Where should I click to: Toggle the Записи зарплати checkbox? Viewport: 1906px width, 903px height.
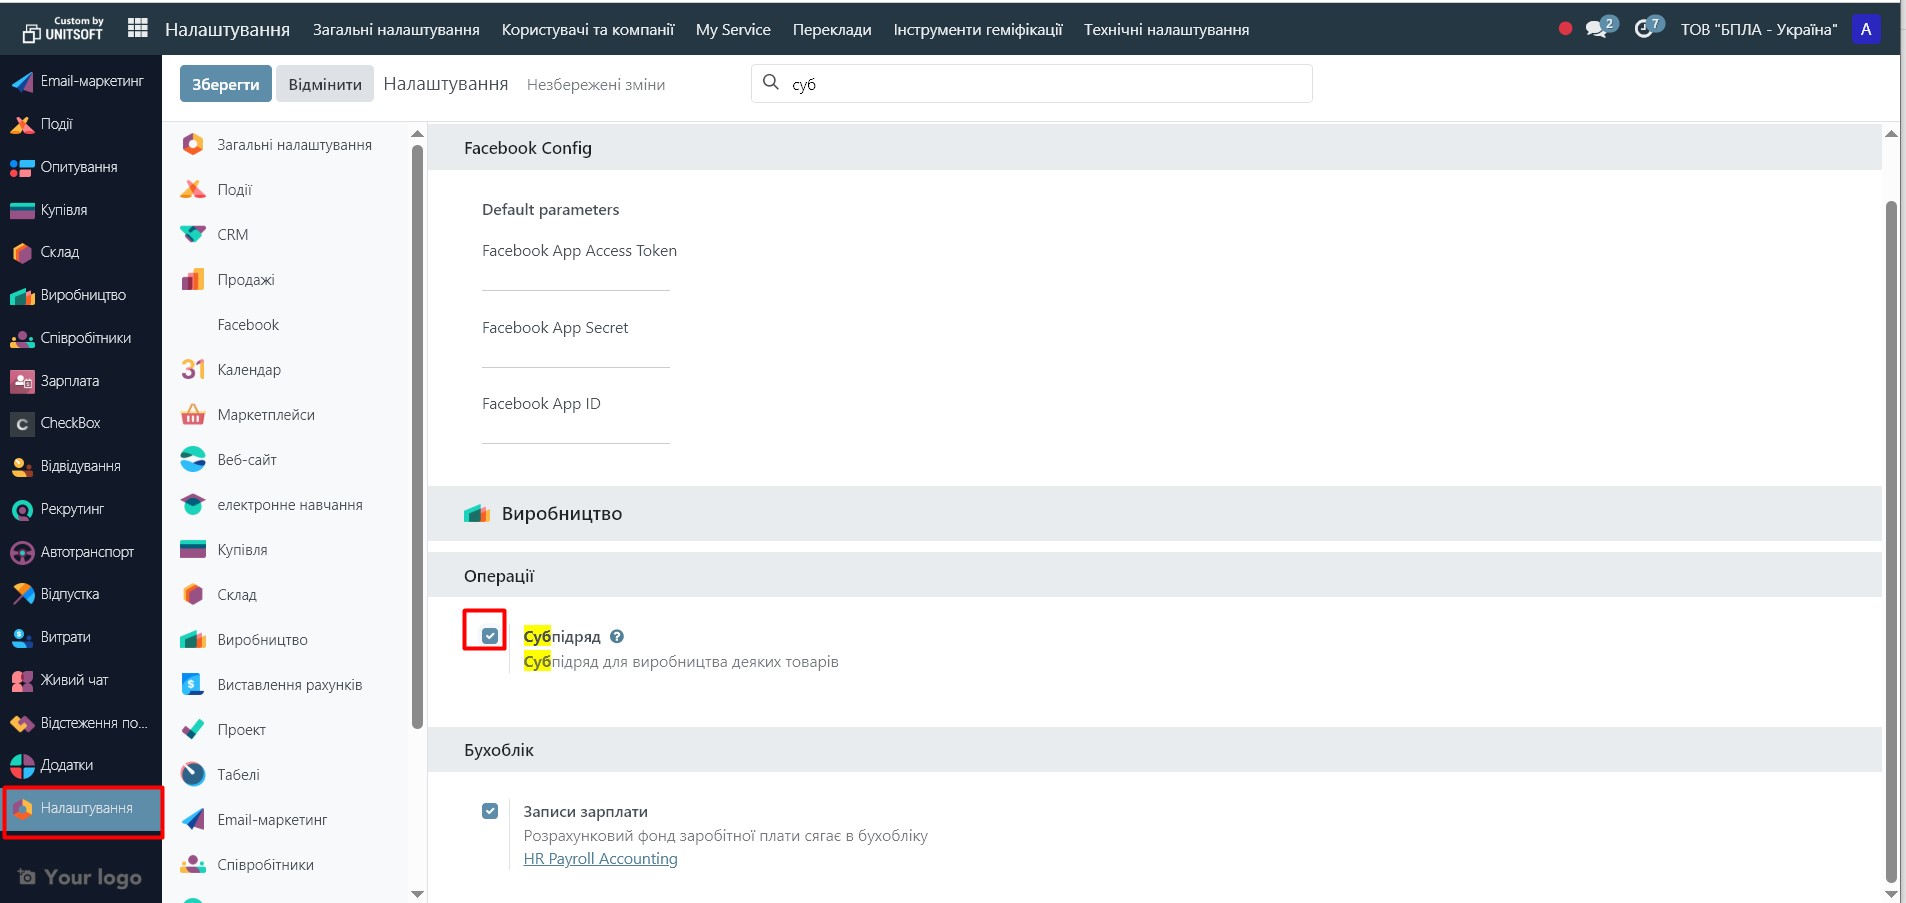click(x=490, y=811)
